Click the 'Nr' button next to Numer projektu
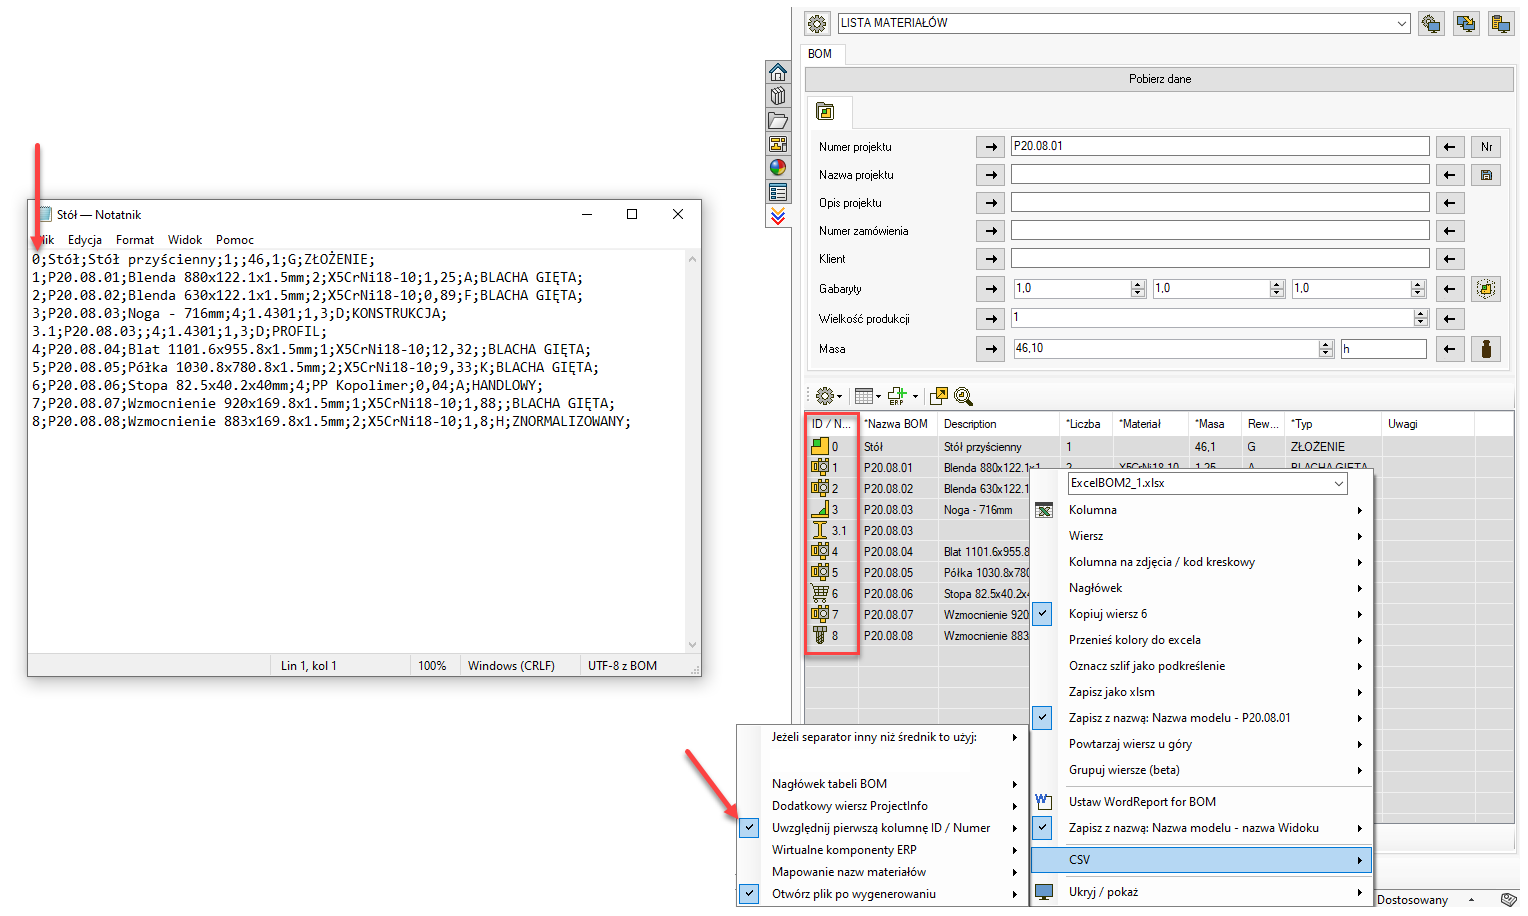The height and width of the screenshot is (916, 1528). (x=1486, y=147)
